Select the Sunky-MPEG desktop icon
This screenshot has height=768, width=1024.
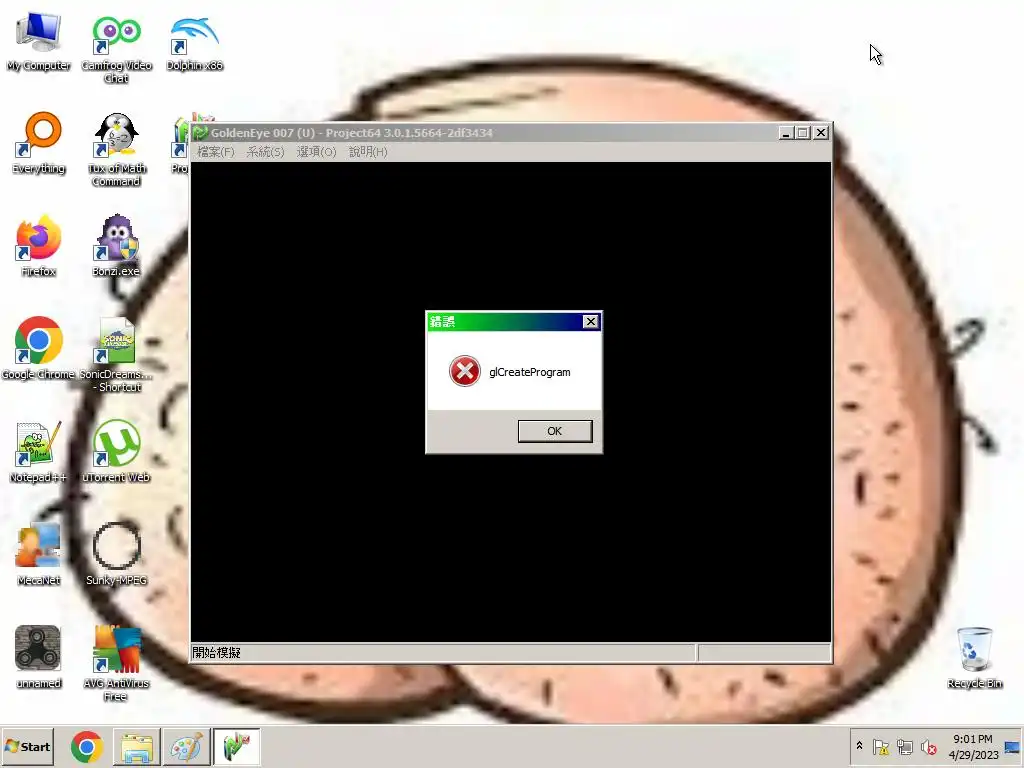(x=116, y=555)
